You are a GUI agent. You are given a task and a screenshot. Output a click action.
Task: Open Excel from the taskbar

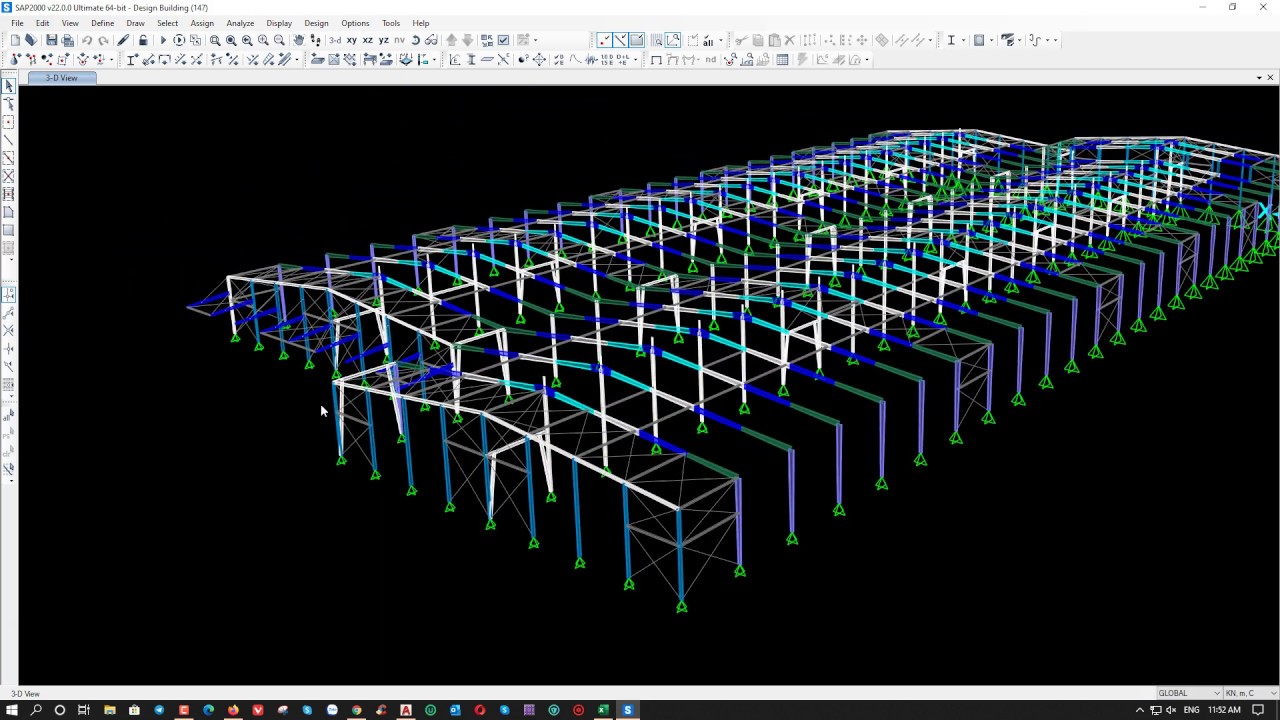tap(603, 710)
